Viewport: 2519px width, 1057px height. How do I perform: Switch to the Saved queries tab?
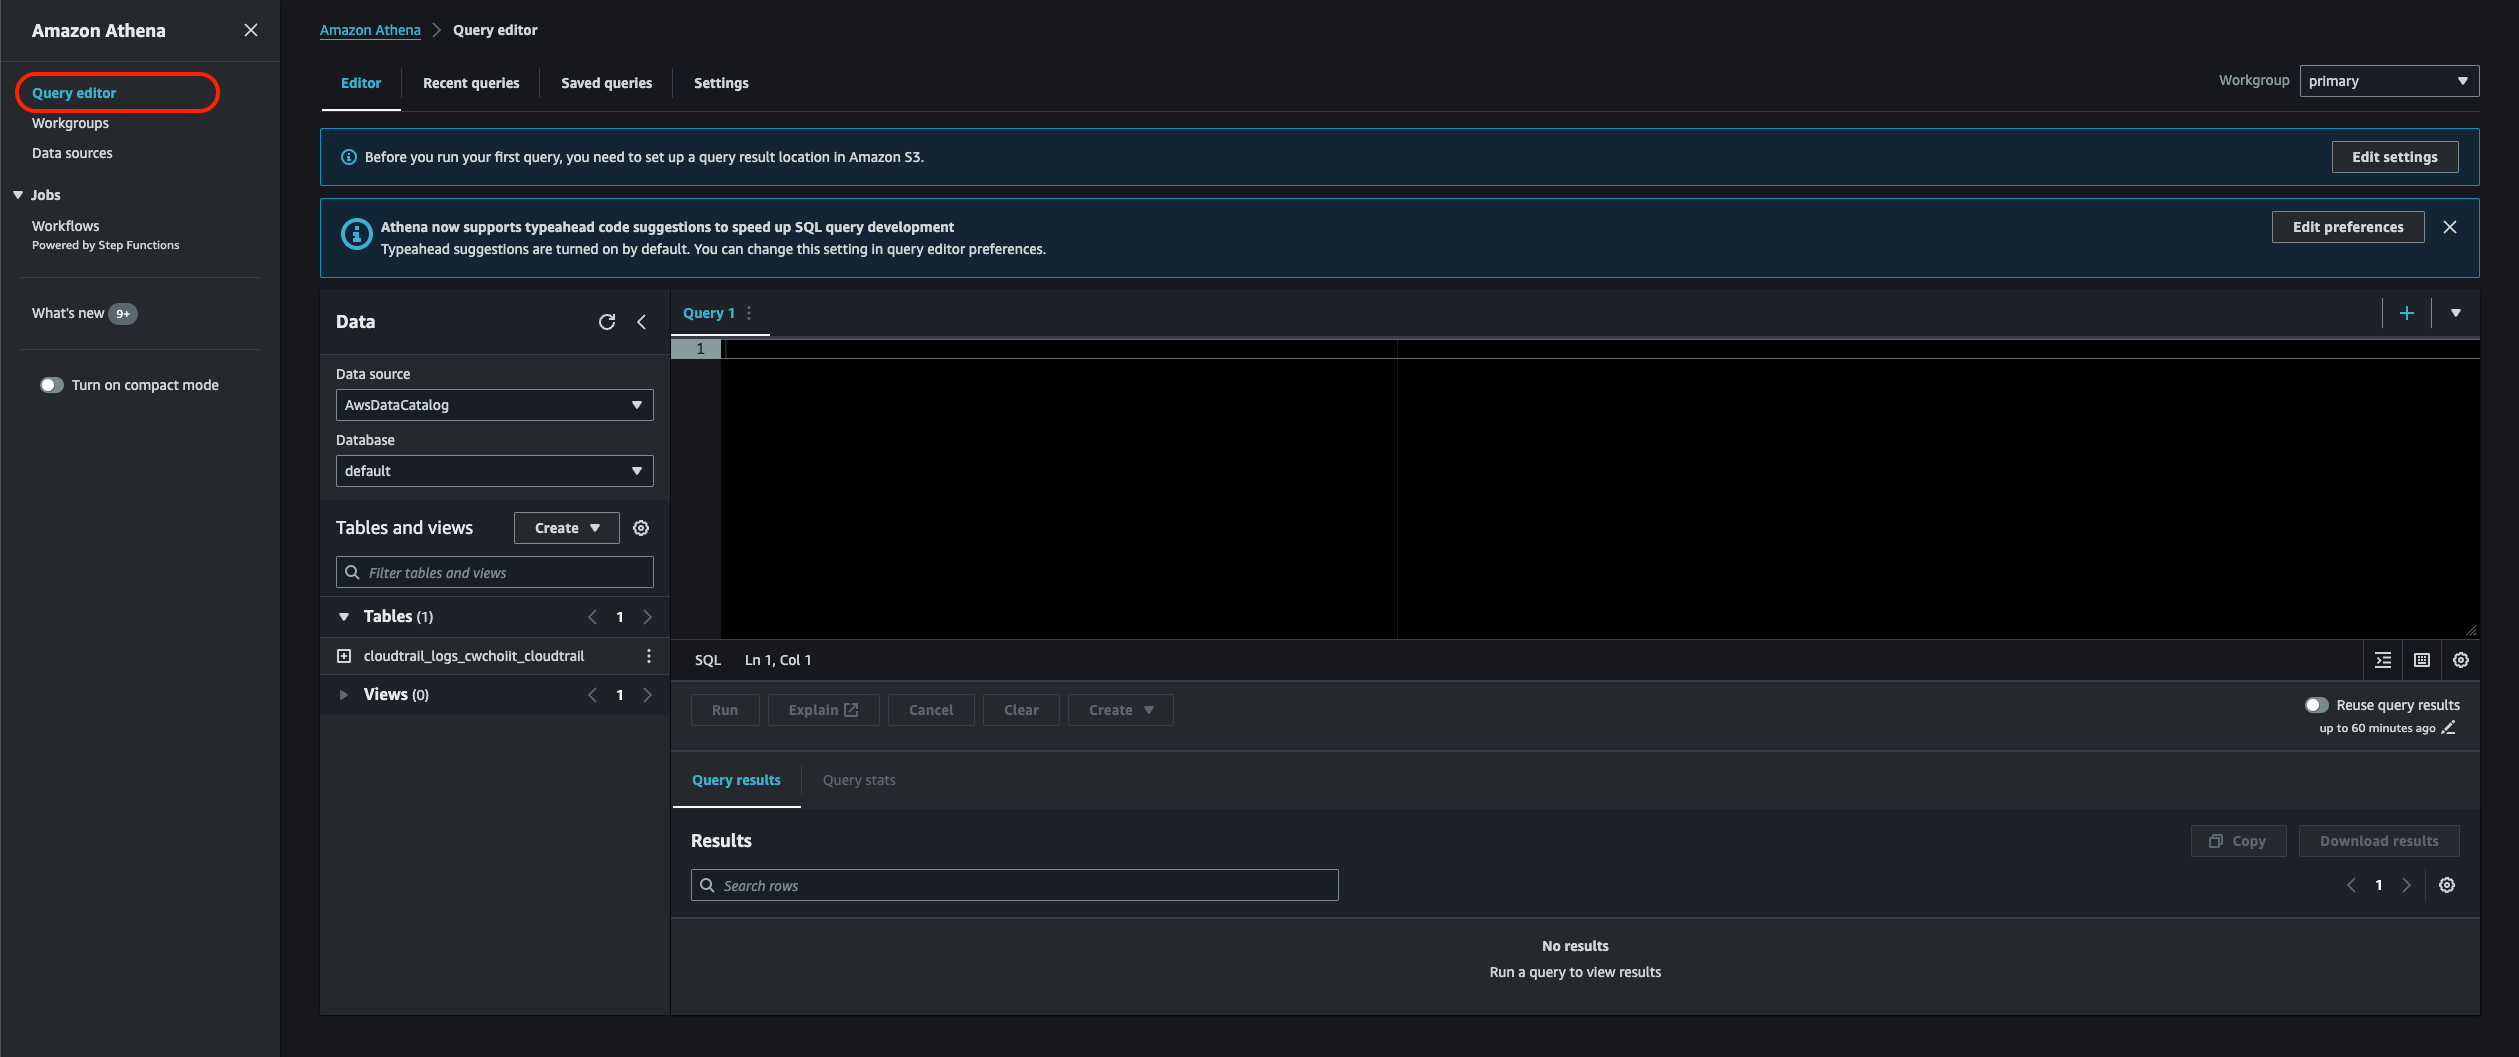[607, 83]
